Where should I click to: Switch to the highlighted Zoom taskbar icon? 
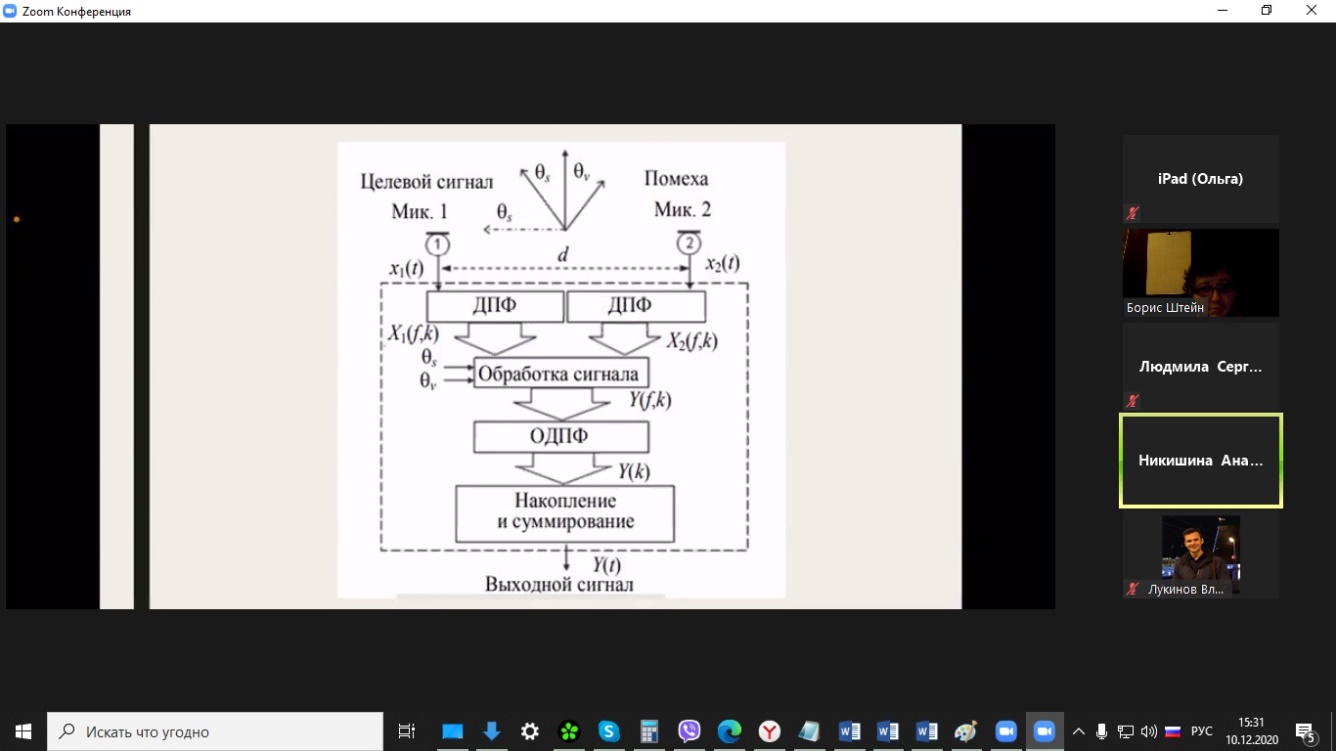point(1044,731)
